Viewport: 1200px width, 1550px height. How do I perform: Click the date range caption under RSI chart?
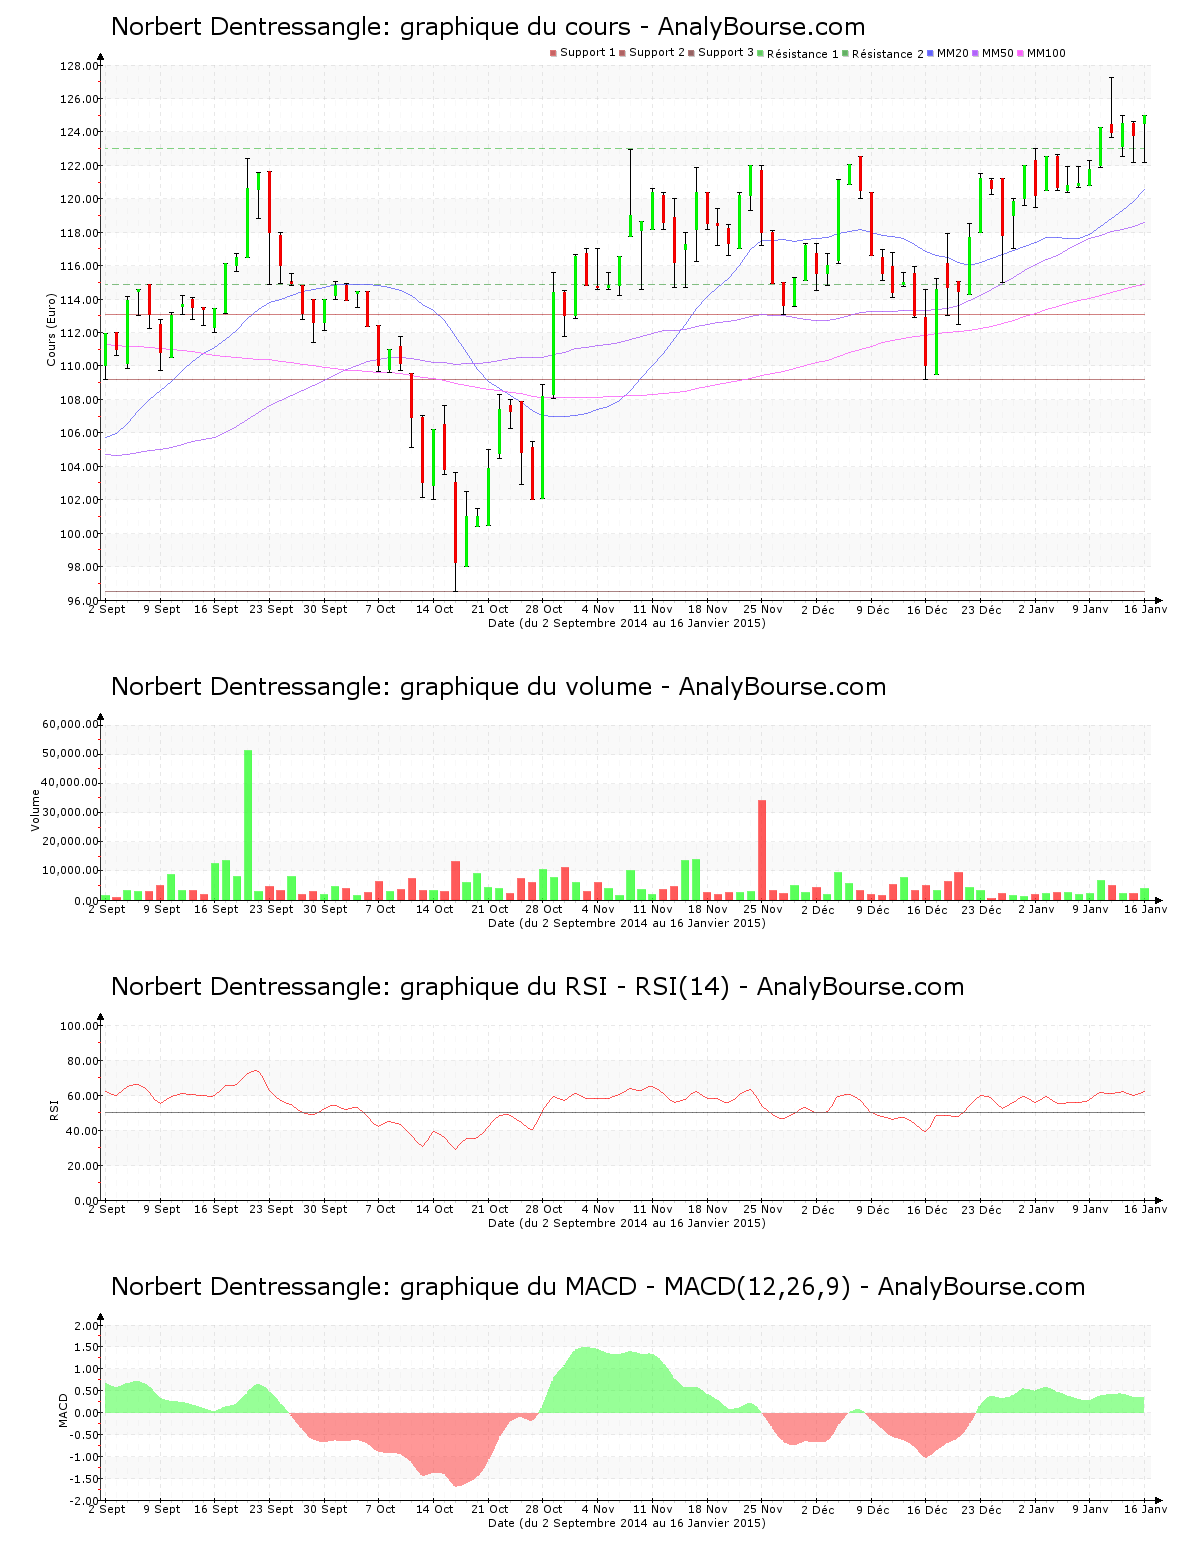627,1223
